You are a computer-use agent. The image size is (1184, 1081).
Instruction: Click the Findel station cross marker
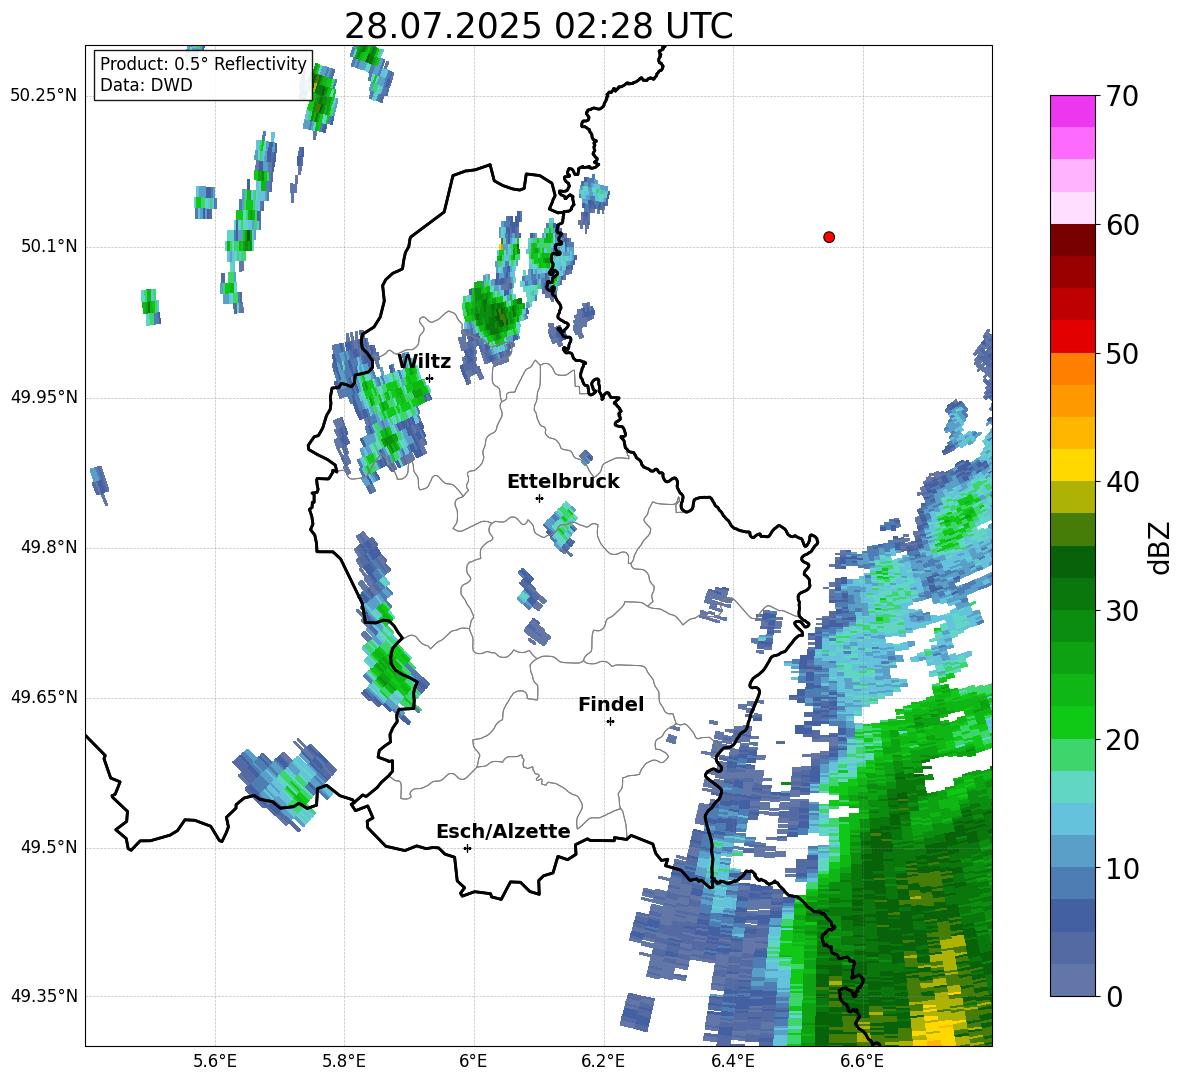[610, 722]
